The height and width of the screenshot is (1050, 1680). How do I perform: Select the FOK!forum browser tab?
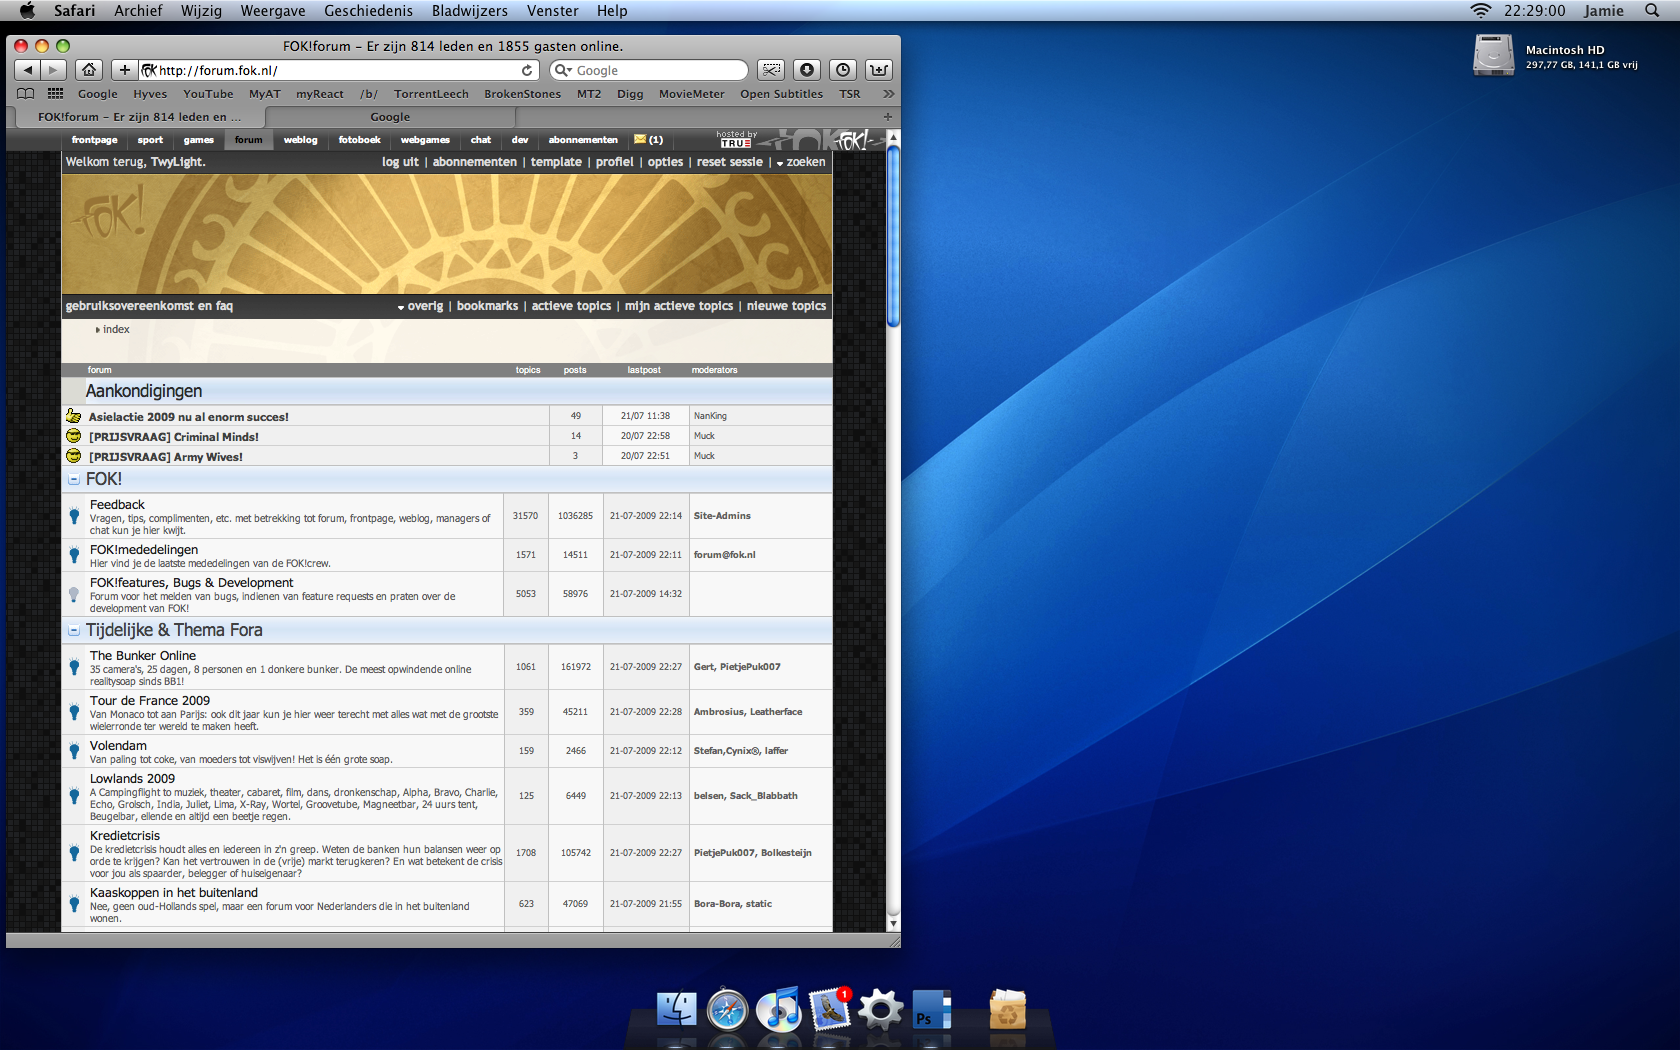coord(139,117)
